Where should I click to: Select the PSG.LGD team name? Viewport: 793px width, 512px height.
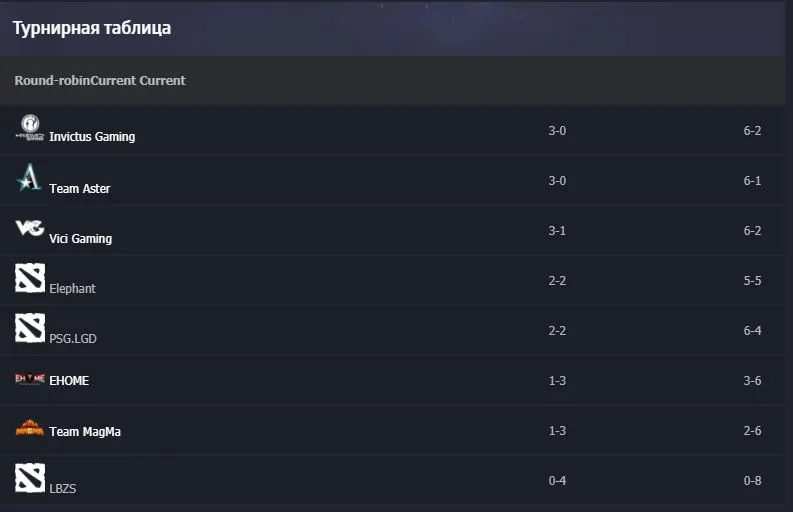pos(73,338)
